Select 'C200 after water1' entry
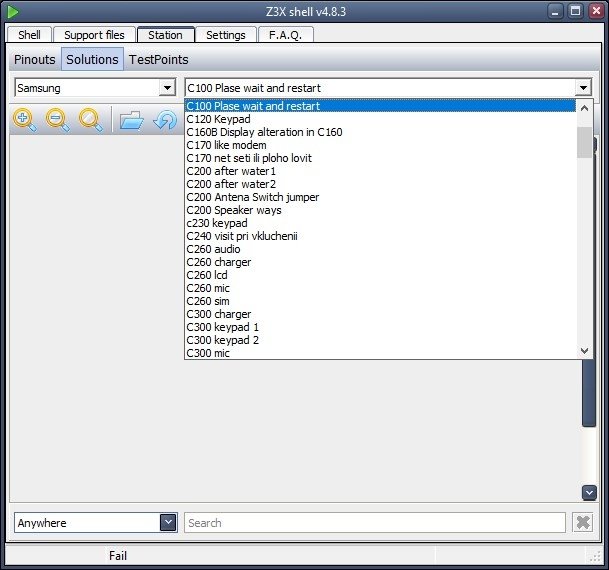Image resolution: width=609 pixels, height=570 pixels. click(380, 171)
